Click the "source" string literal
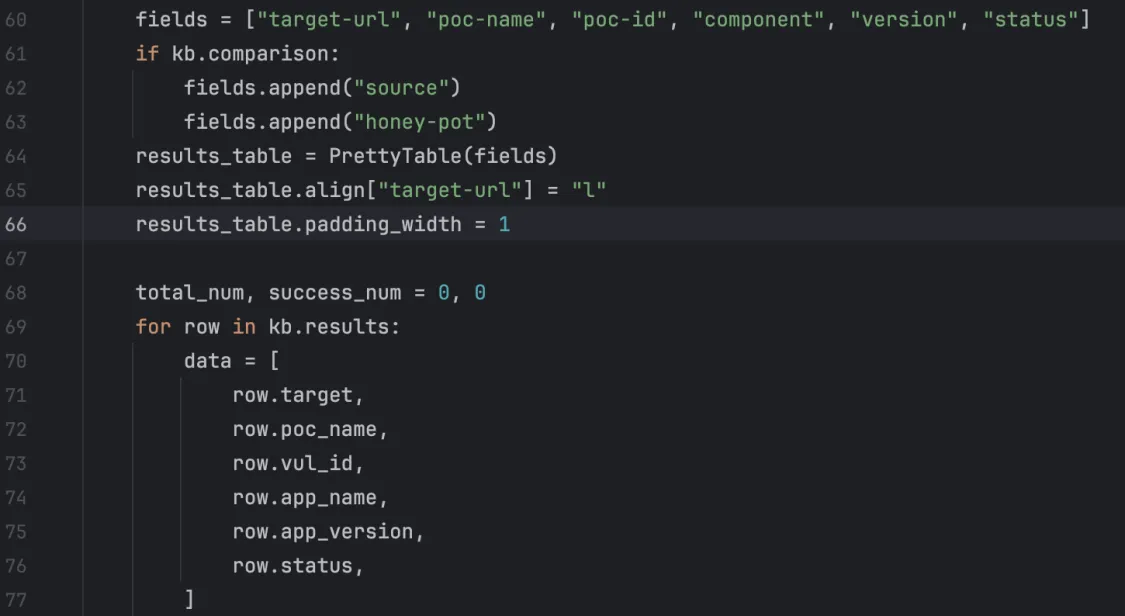The height and width of the screenshot is (616, 1125). click(x=401, y=88)
